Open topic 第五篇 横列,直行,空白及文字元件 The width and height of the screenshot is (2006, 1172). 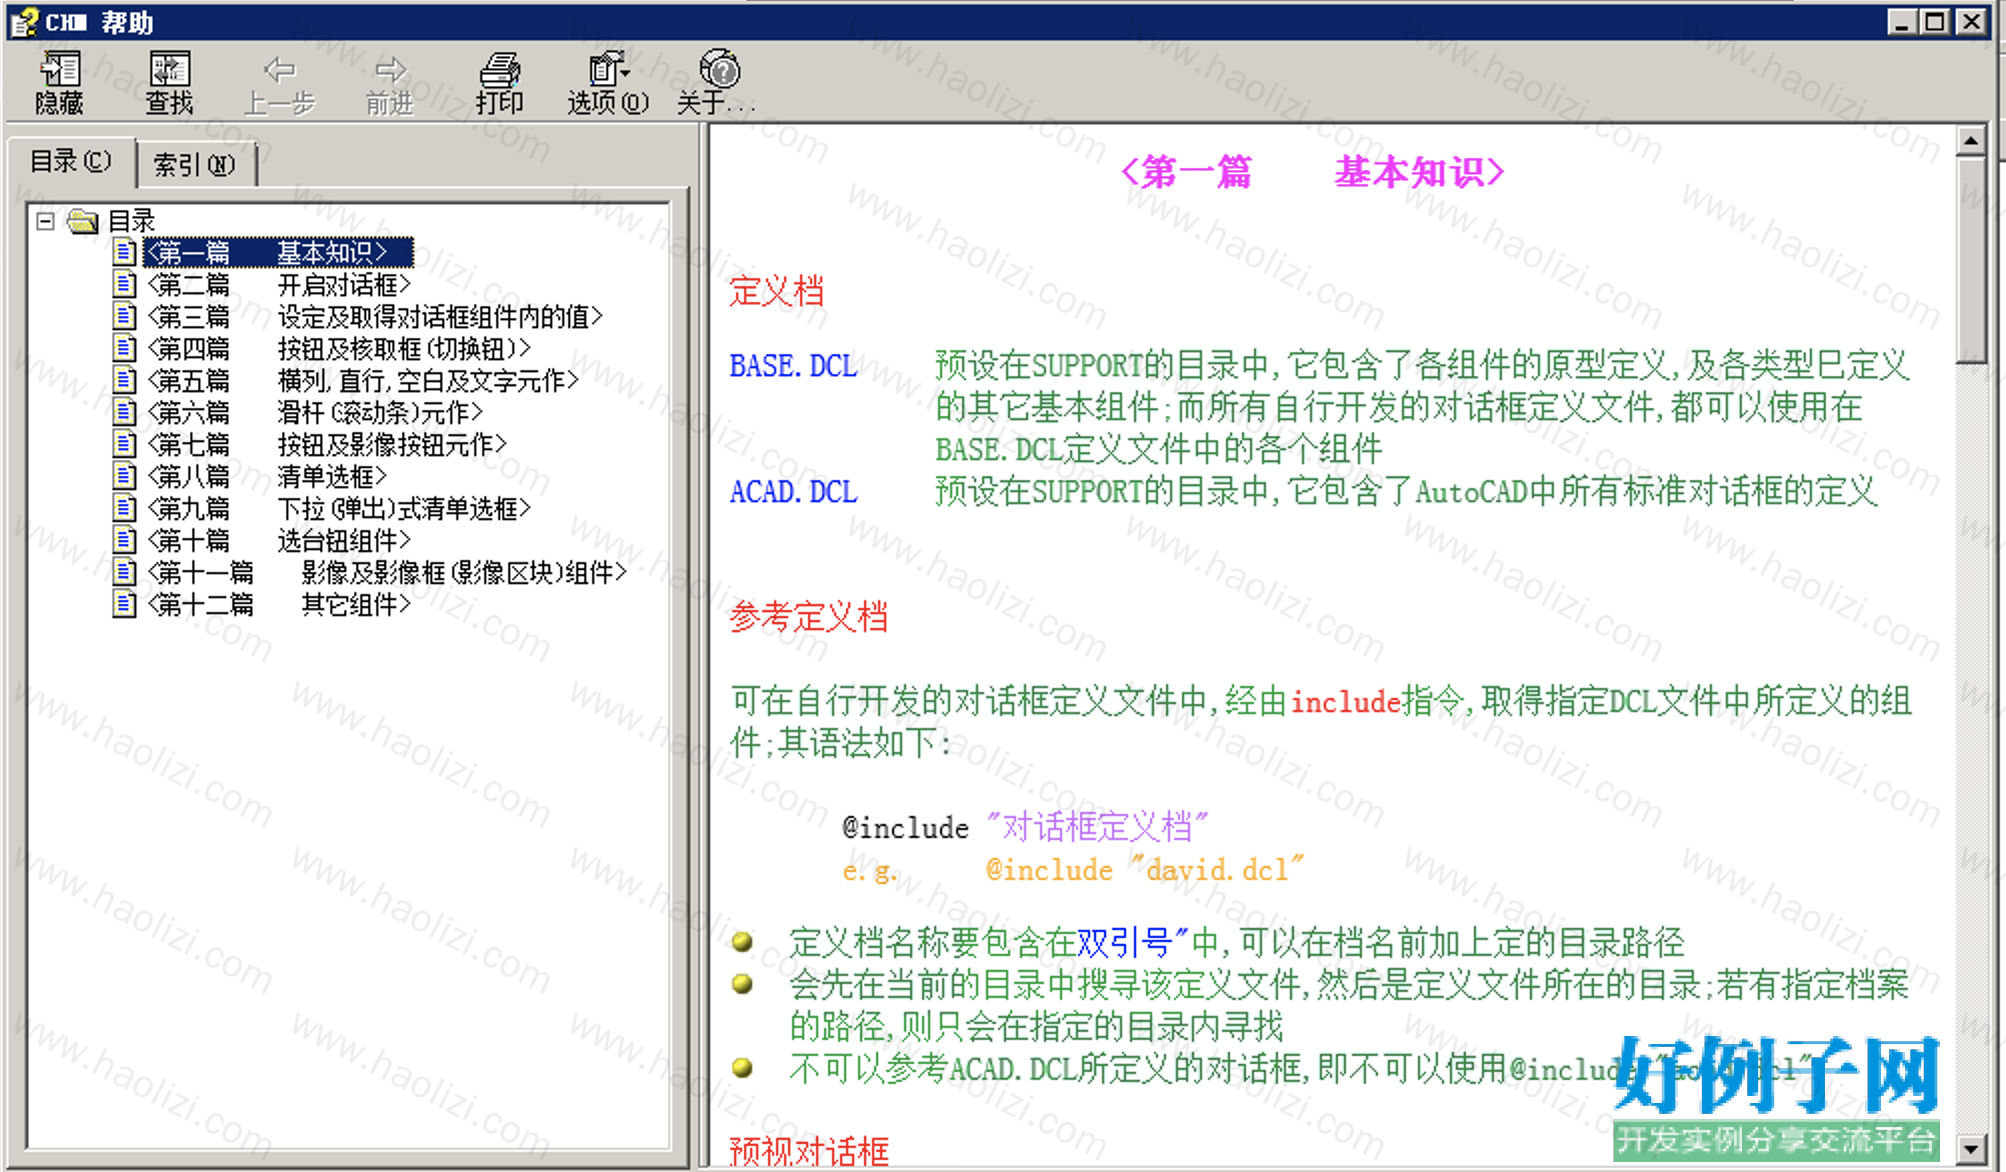[363, 380]
